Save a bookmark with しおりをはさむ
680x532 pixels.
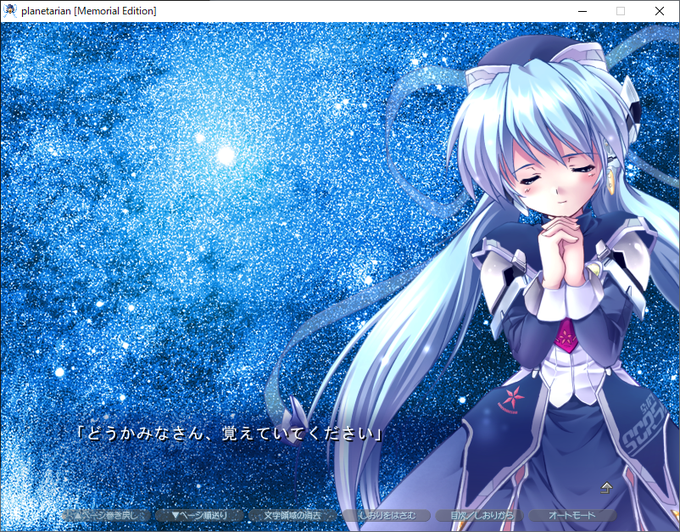coord(386,516)
